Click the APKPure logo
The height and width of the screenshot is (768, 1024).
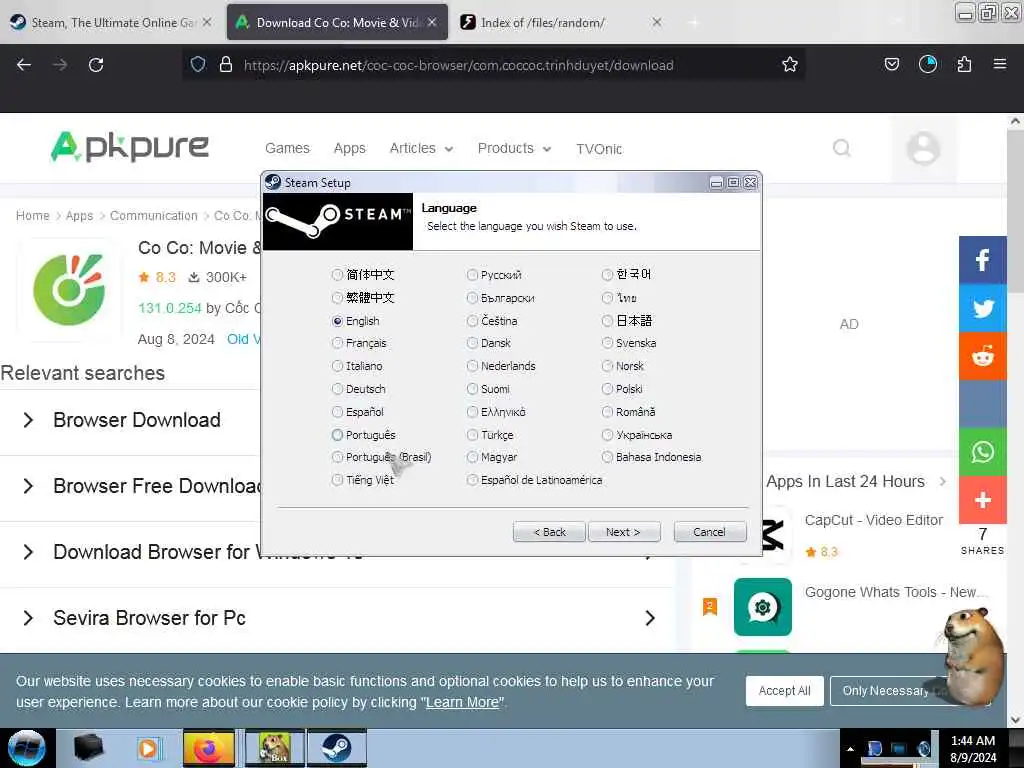point(130,147)
